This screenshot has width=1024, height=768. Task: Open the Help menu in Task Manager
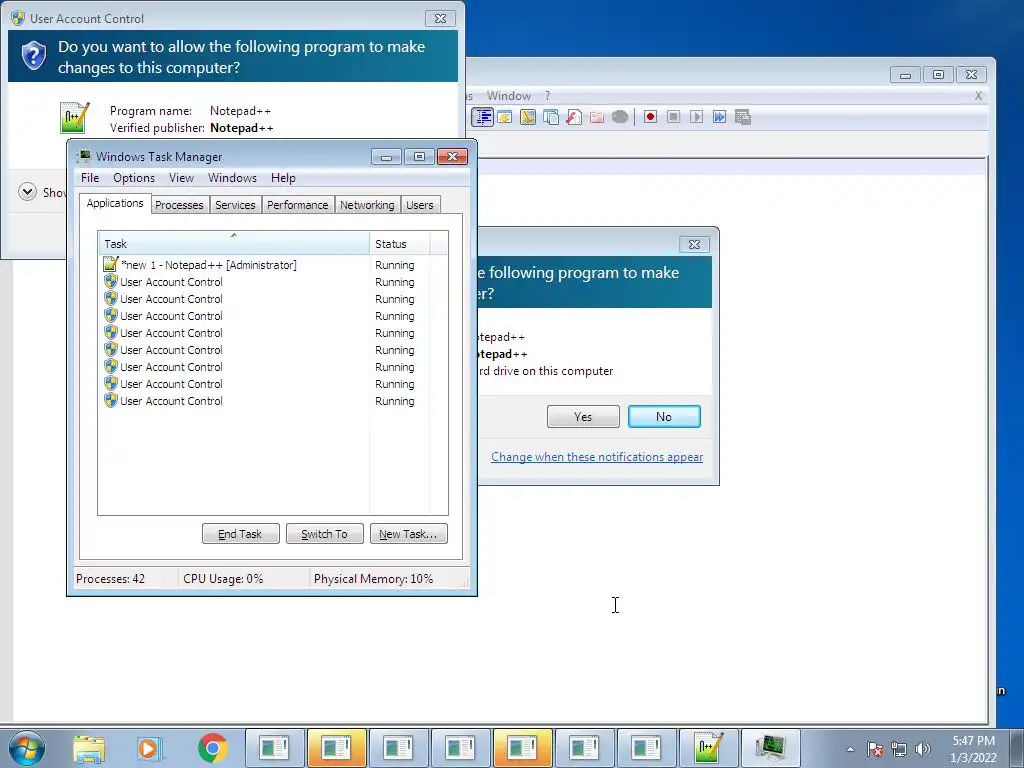[283, 178]
